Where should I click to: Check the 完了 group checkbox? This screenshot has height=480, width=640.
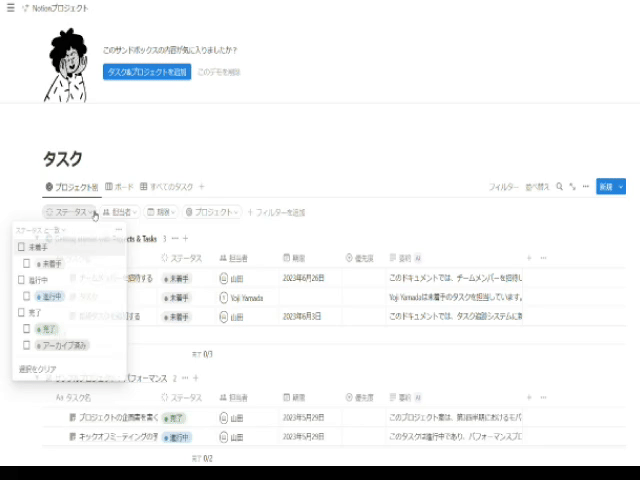21,313
